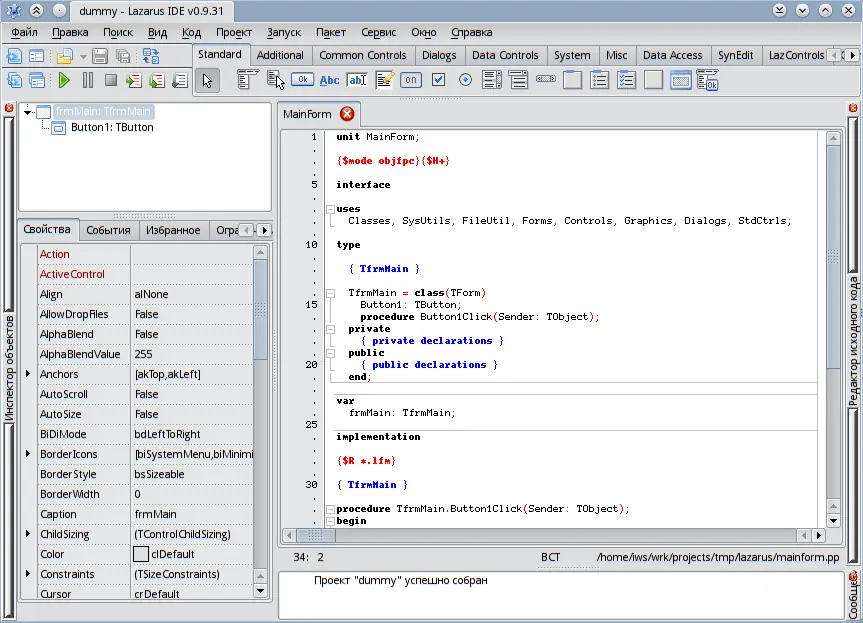863x623 pixels.
Task: Select the TPanel component icon
Action: click(653, 80)
